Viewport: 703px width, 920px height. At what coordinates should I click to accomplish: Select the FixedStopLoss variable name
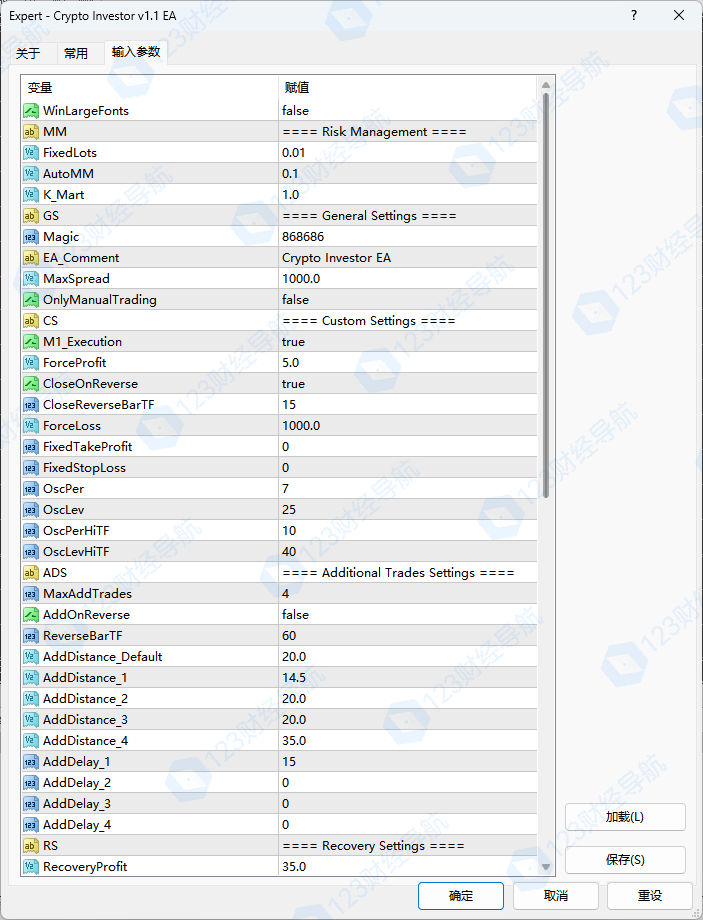[85, 468]
